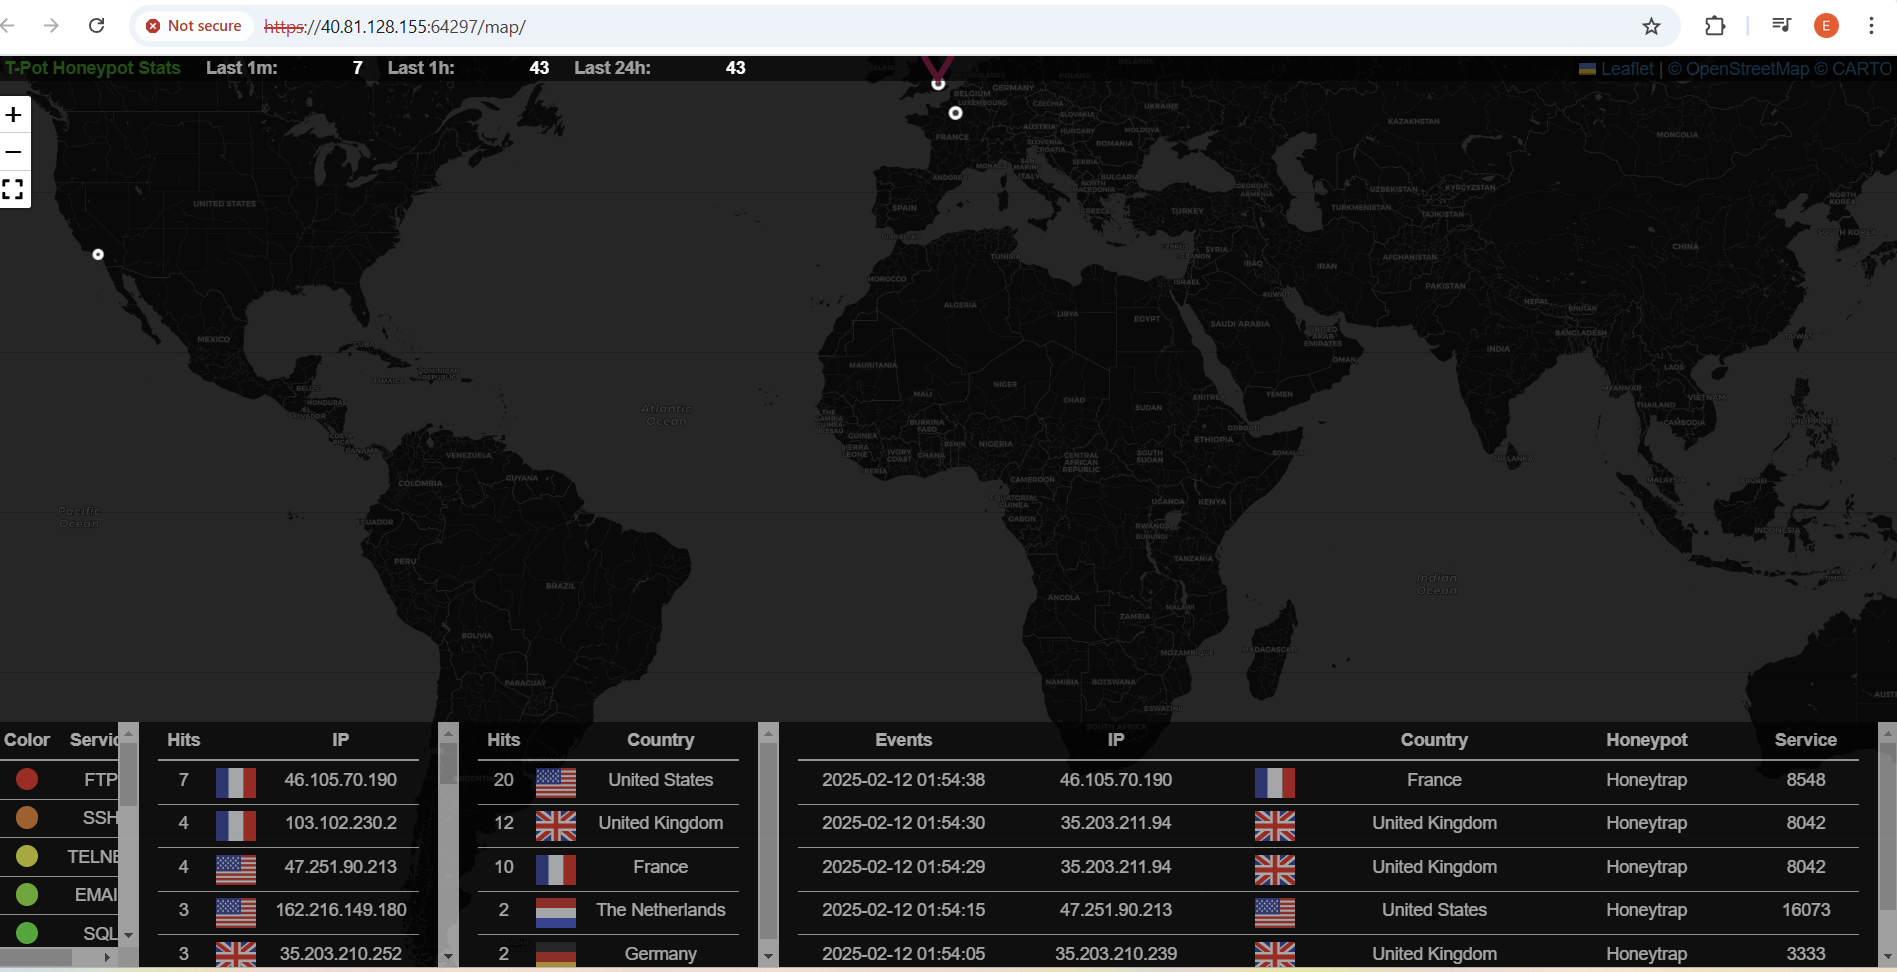Image resolution: width=1897 pixels, height=972 pixels.
Task: Click the attack marker in western USA
Action: 98,254
